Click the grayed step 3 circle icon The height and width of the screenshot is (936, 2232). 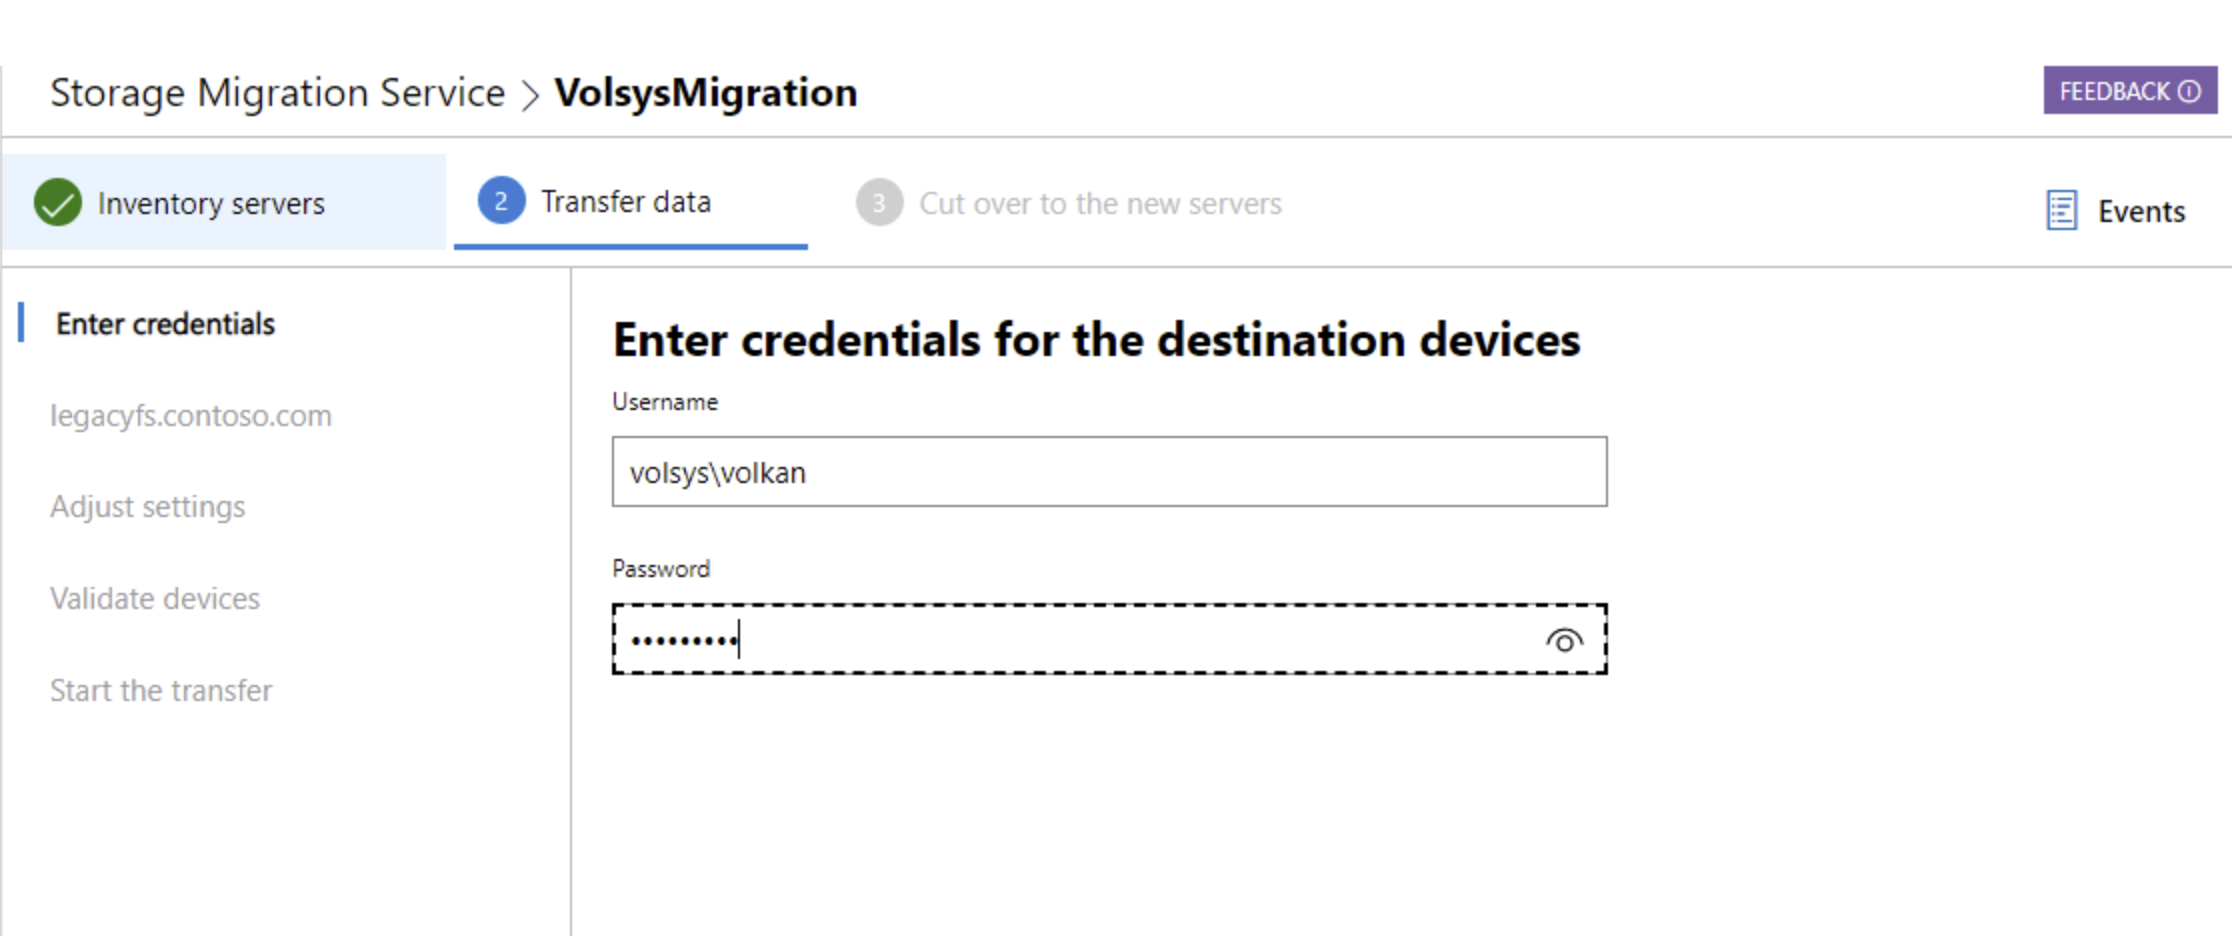click(x=879, y=203)
